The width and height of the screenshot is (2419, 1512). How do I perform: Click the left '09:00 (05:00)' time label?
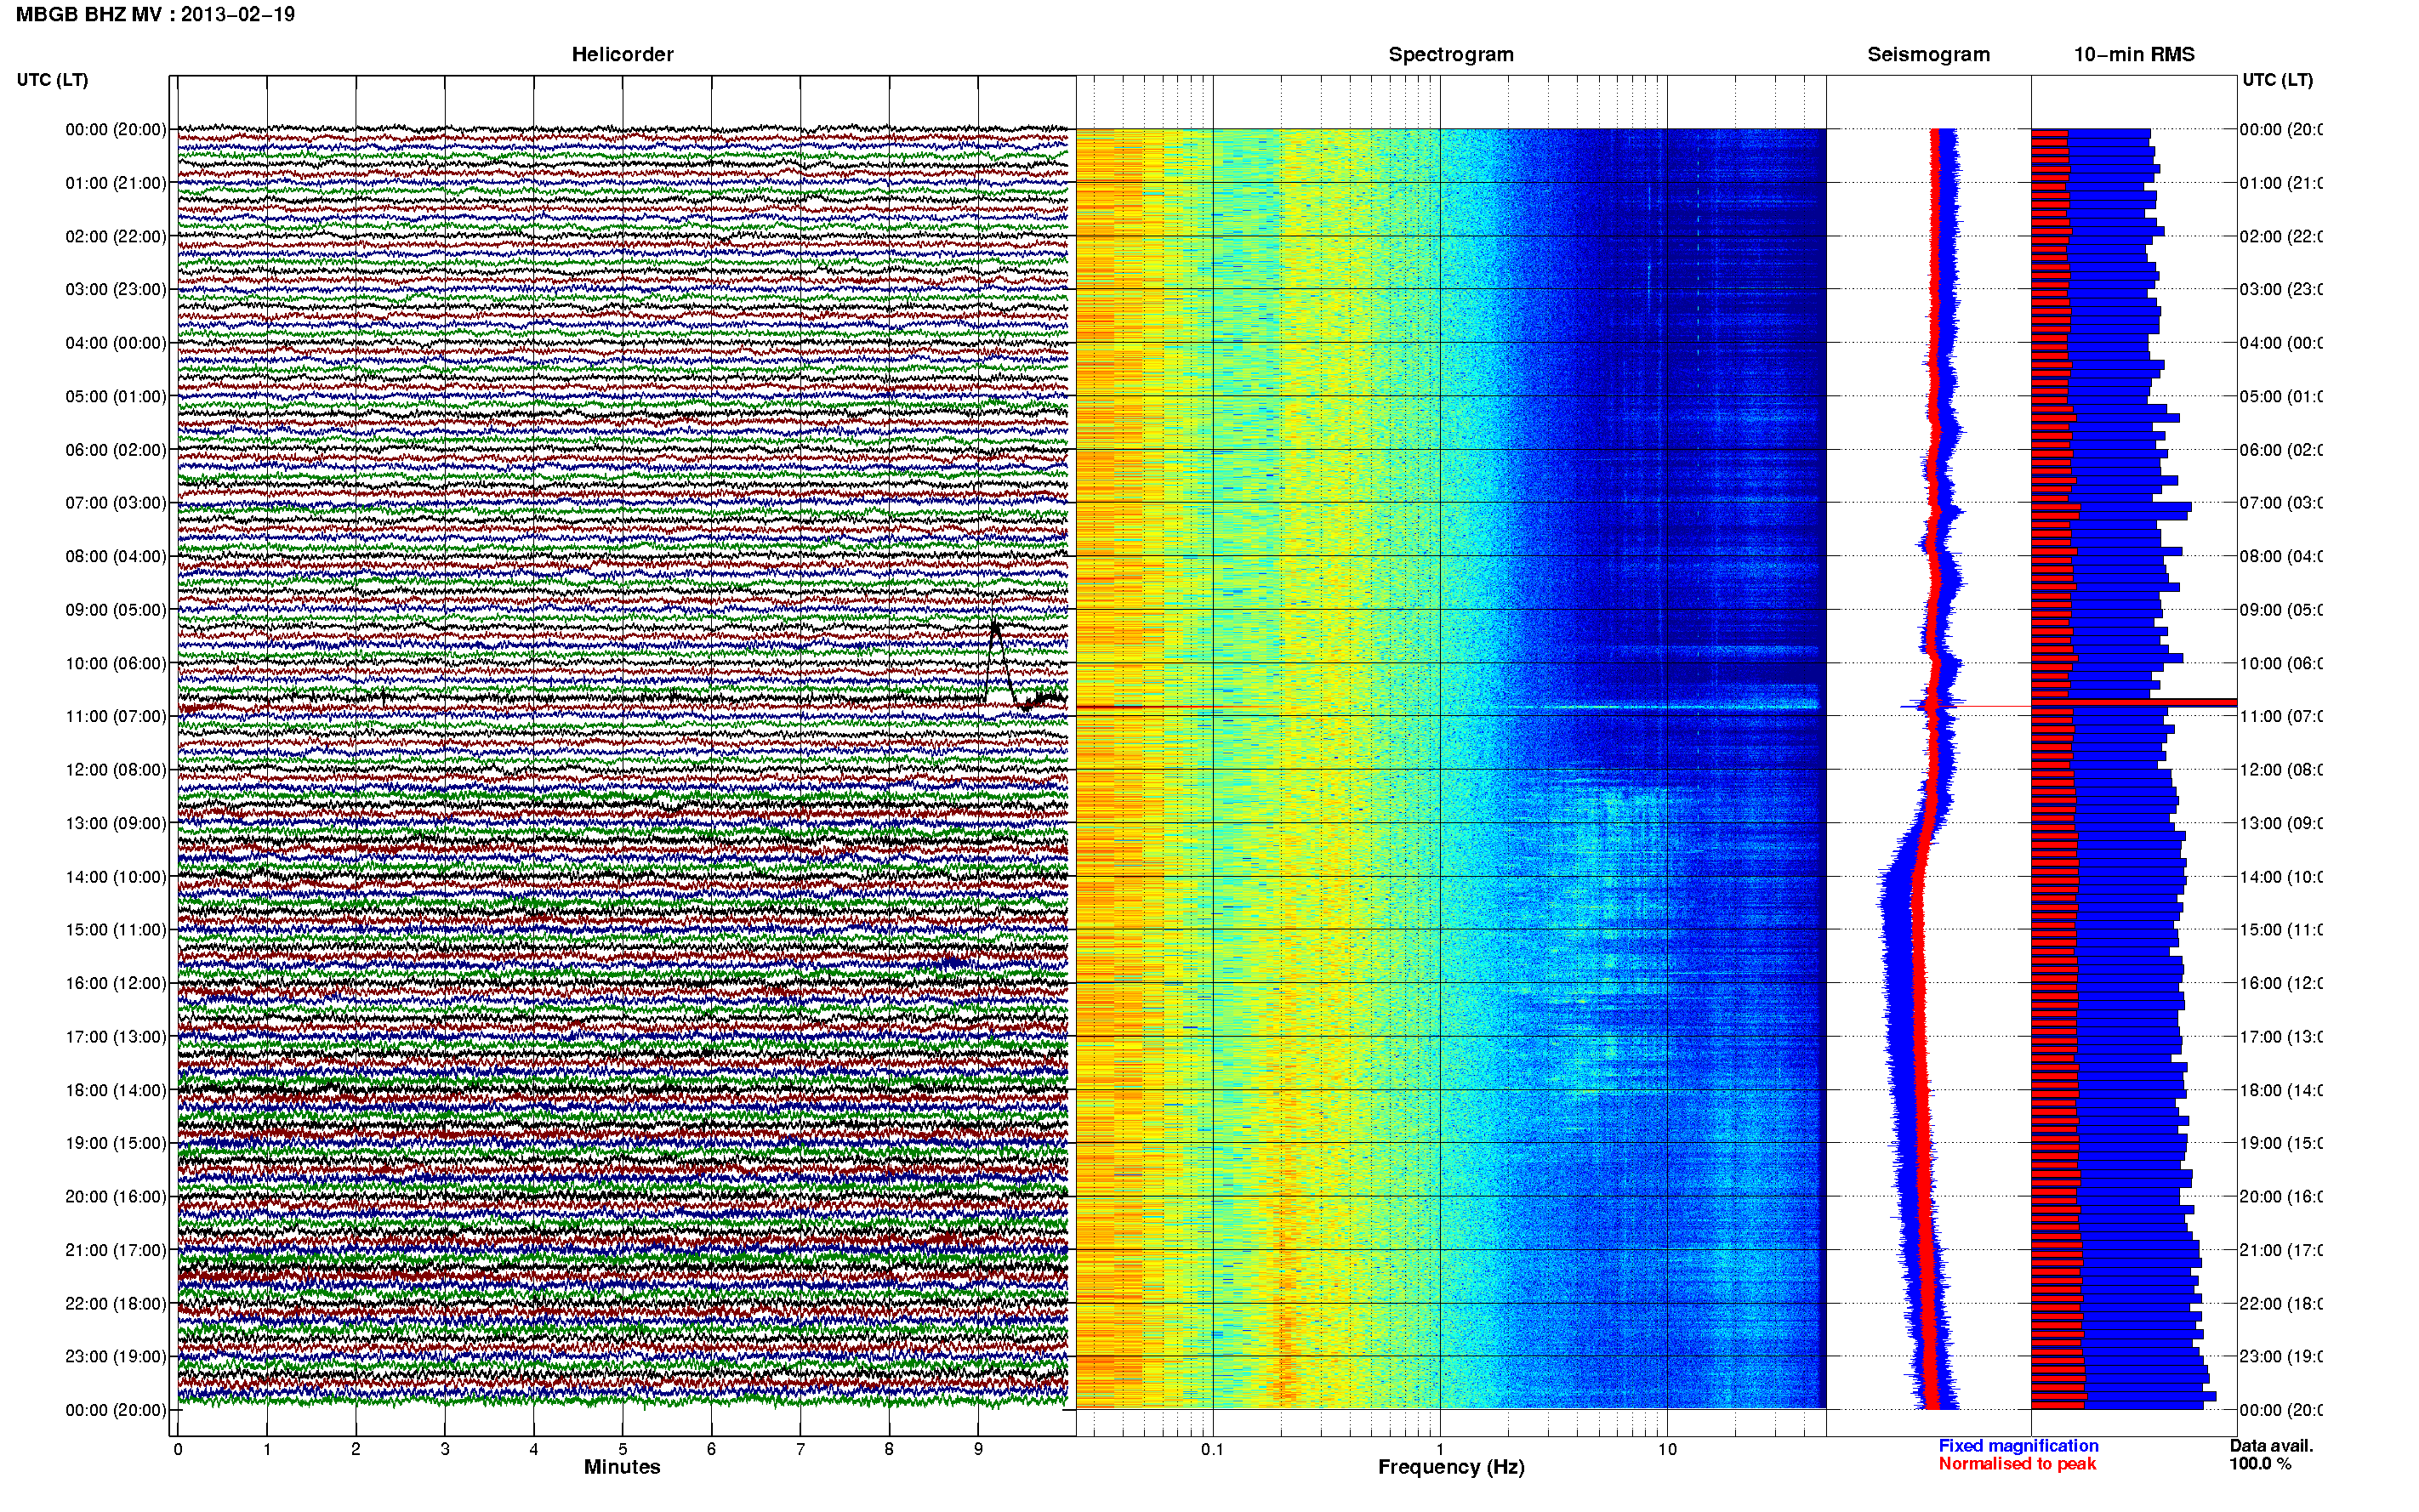pos(116,610)
